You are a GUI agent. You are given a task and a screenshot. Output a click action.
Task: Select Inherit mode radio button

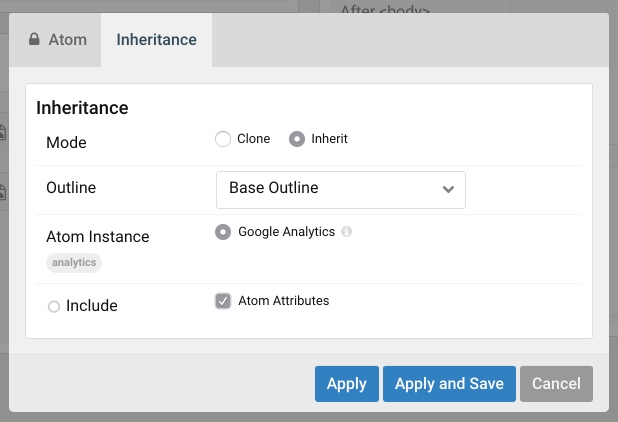pyautogui.click(x=297, y=140)
